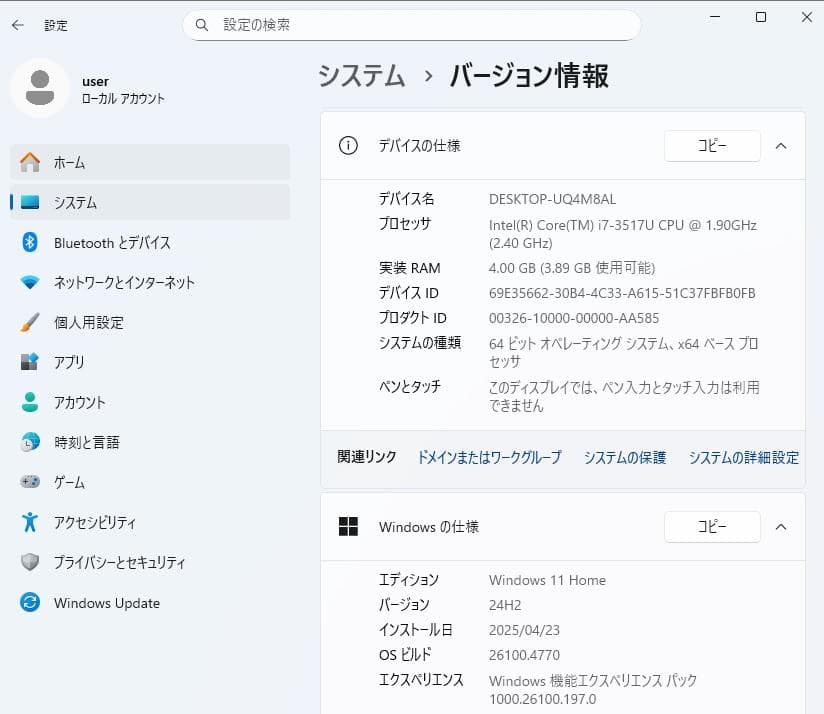Select the ネットワークとインターネット sidebar icon
The height and width of the screenshot is (714, 824).
(29, 282)
